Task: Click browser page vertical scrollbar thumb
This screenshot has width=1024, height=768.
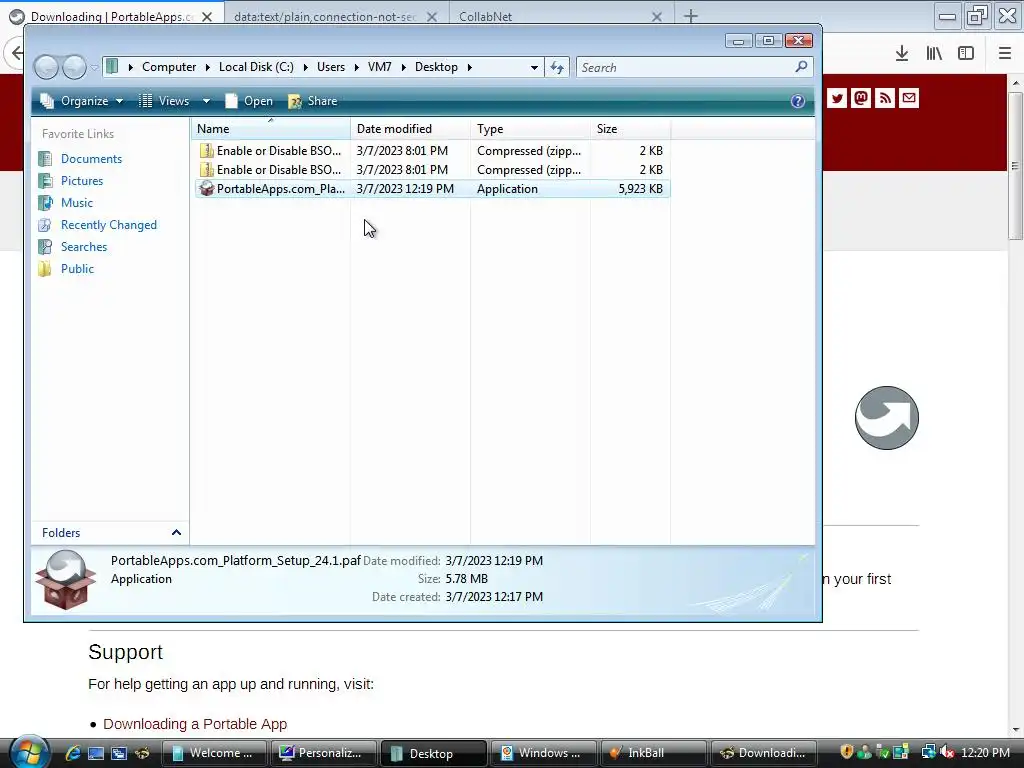Action: pos(1016,165)
